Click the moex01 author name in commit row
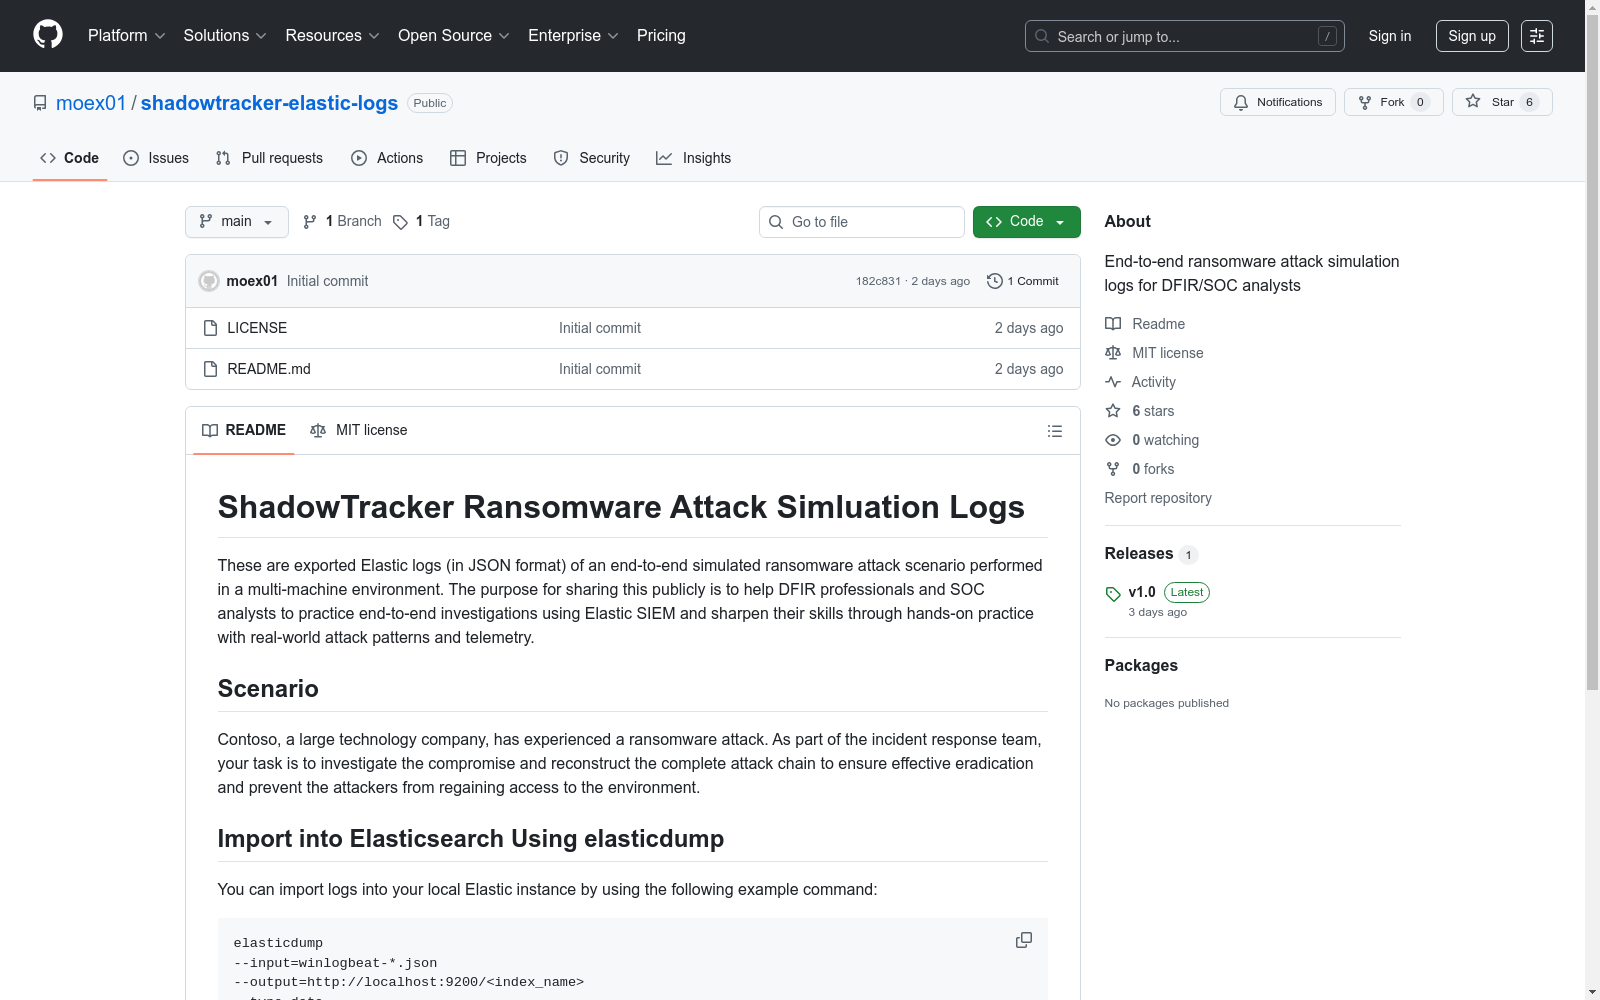Image resolution: width=1600 pixels, height=1000 pixels. (x=252, y=281)
